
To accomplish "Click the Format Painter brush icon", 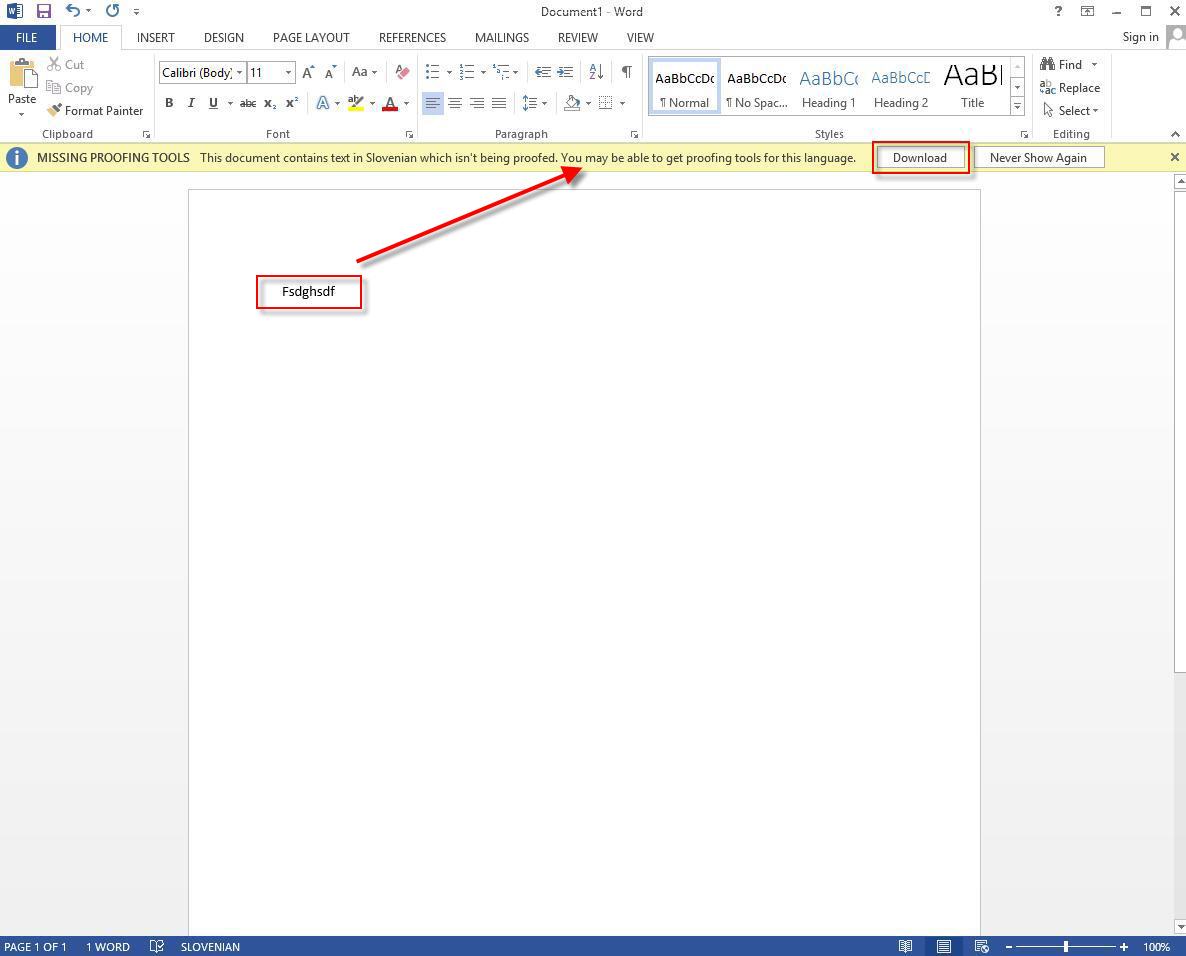I will click(54, 111).
